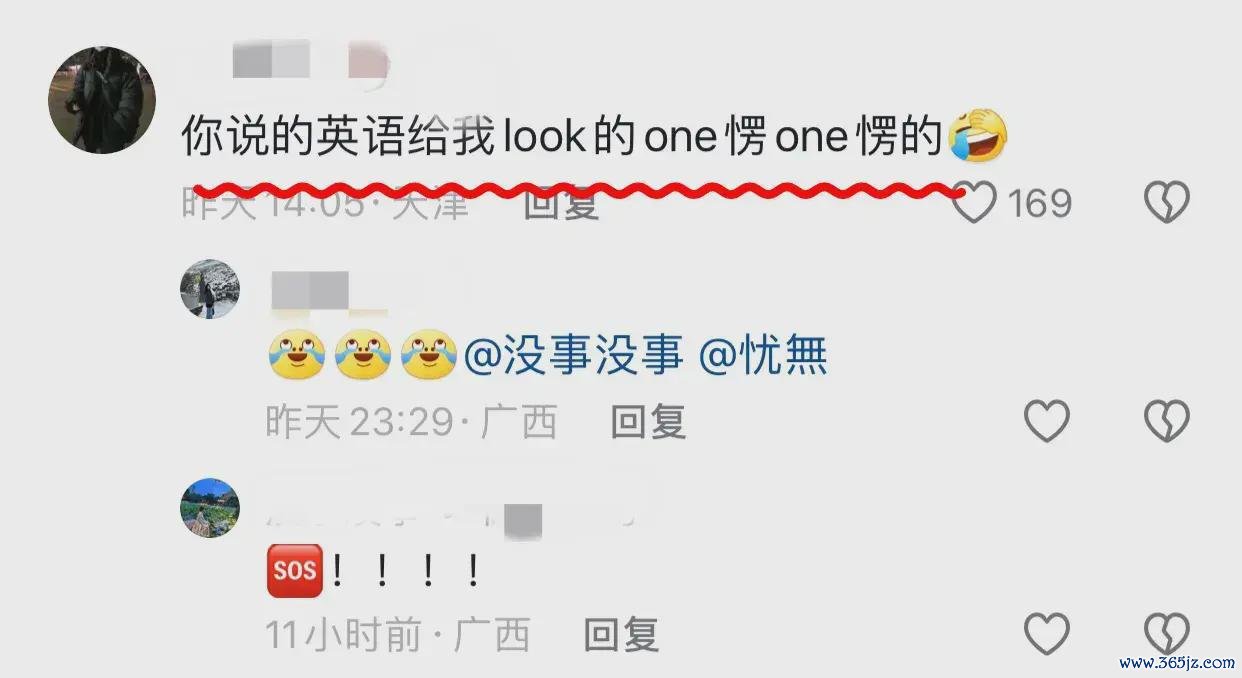Viewport: 1242px width, 678px height.
Task: Open the @没事没事 mention
Action: [x=573, y=356]
